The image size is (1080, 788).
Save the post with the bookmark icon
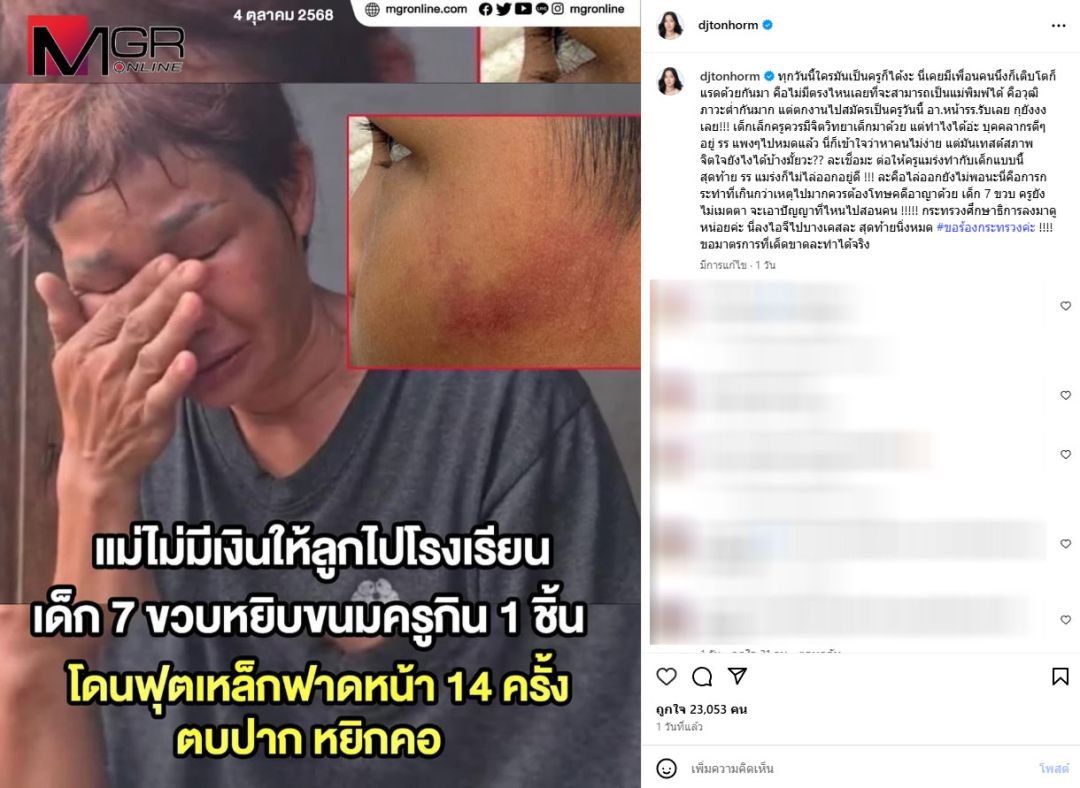coord(1060,676)
